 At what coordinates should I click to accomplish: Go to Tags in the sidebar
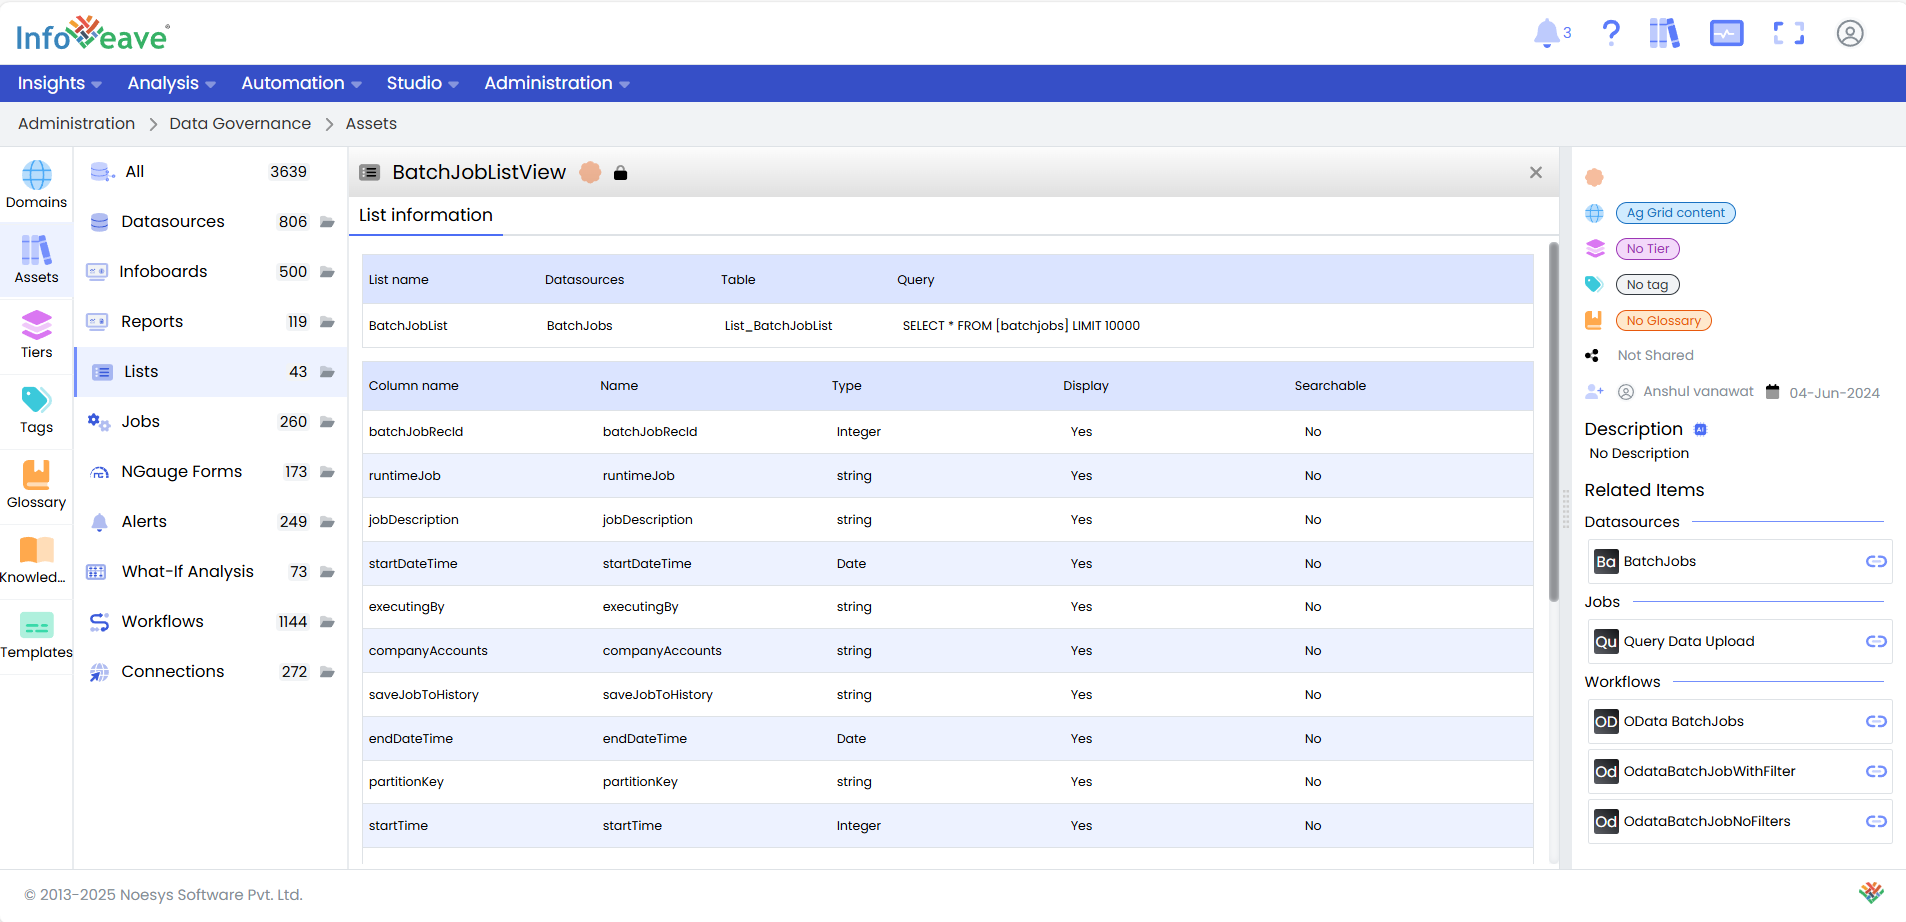pyautogui.click(x=36, y=411)
